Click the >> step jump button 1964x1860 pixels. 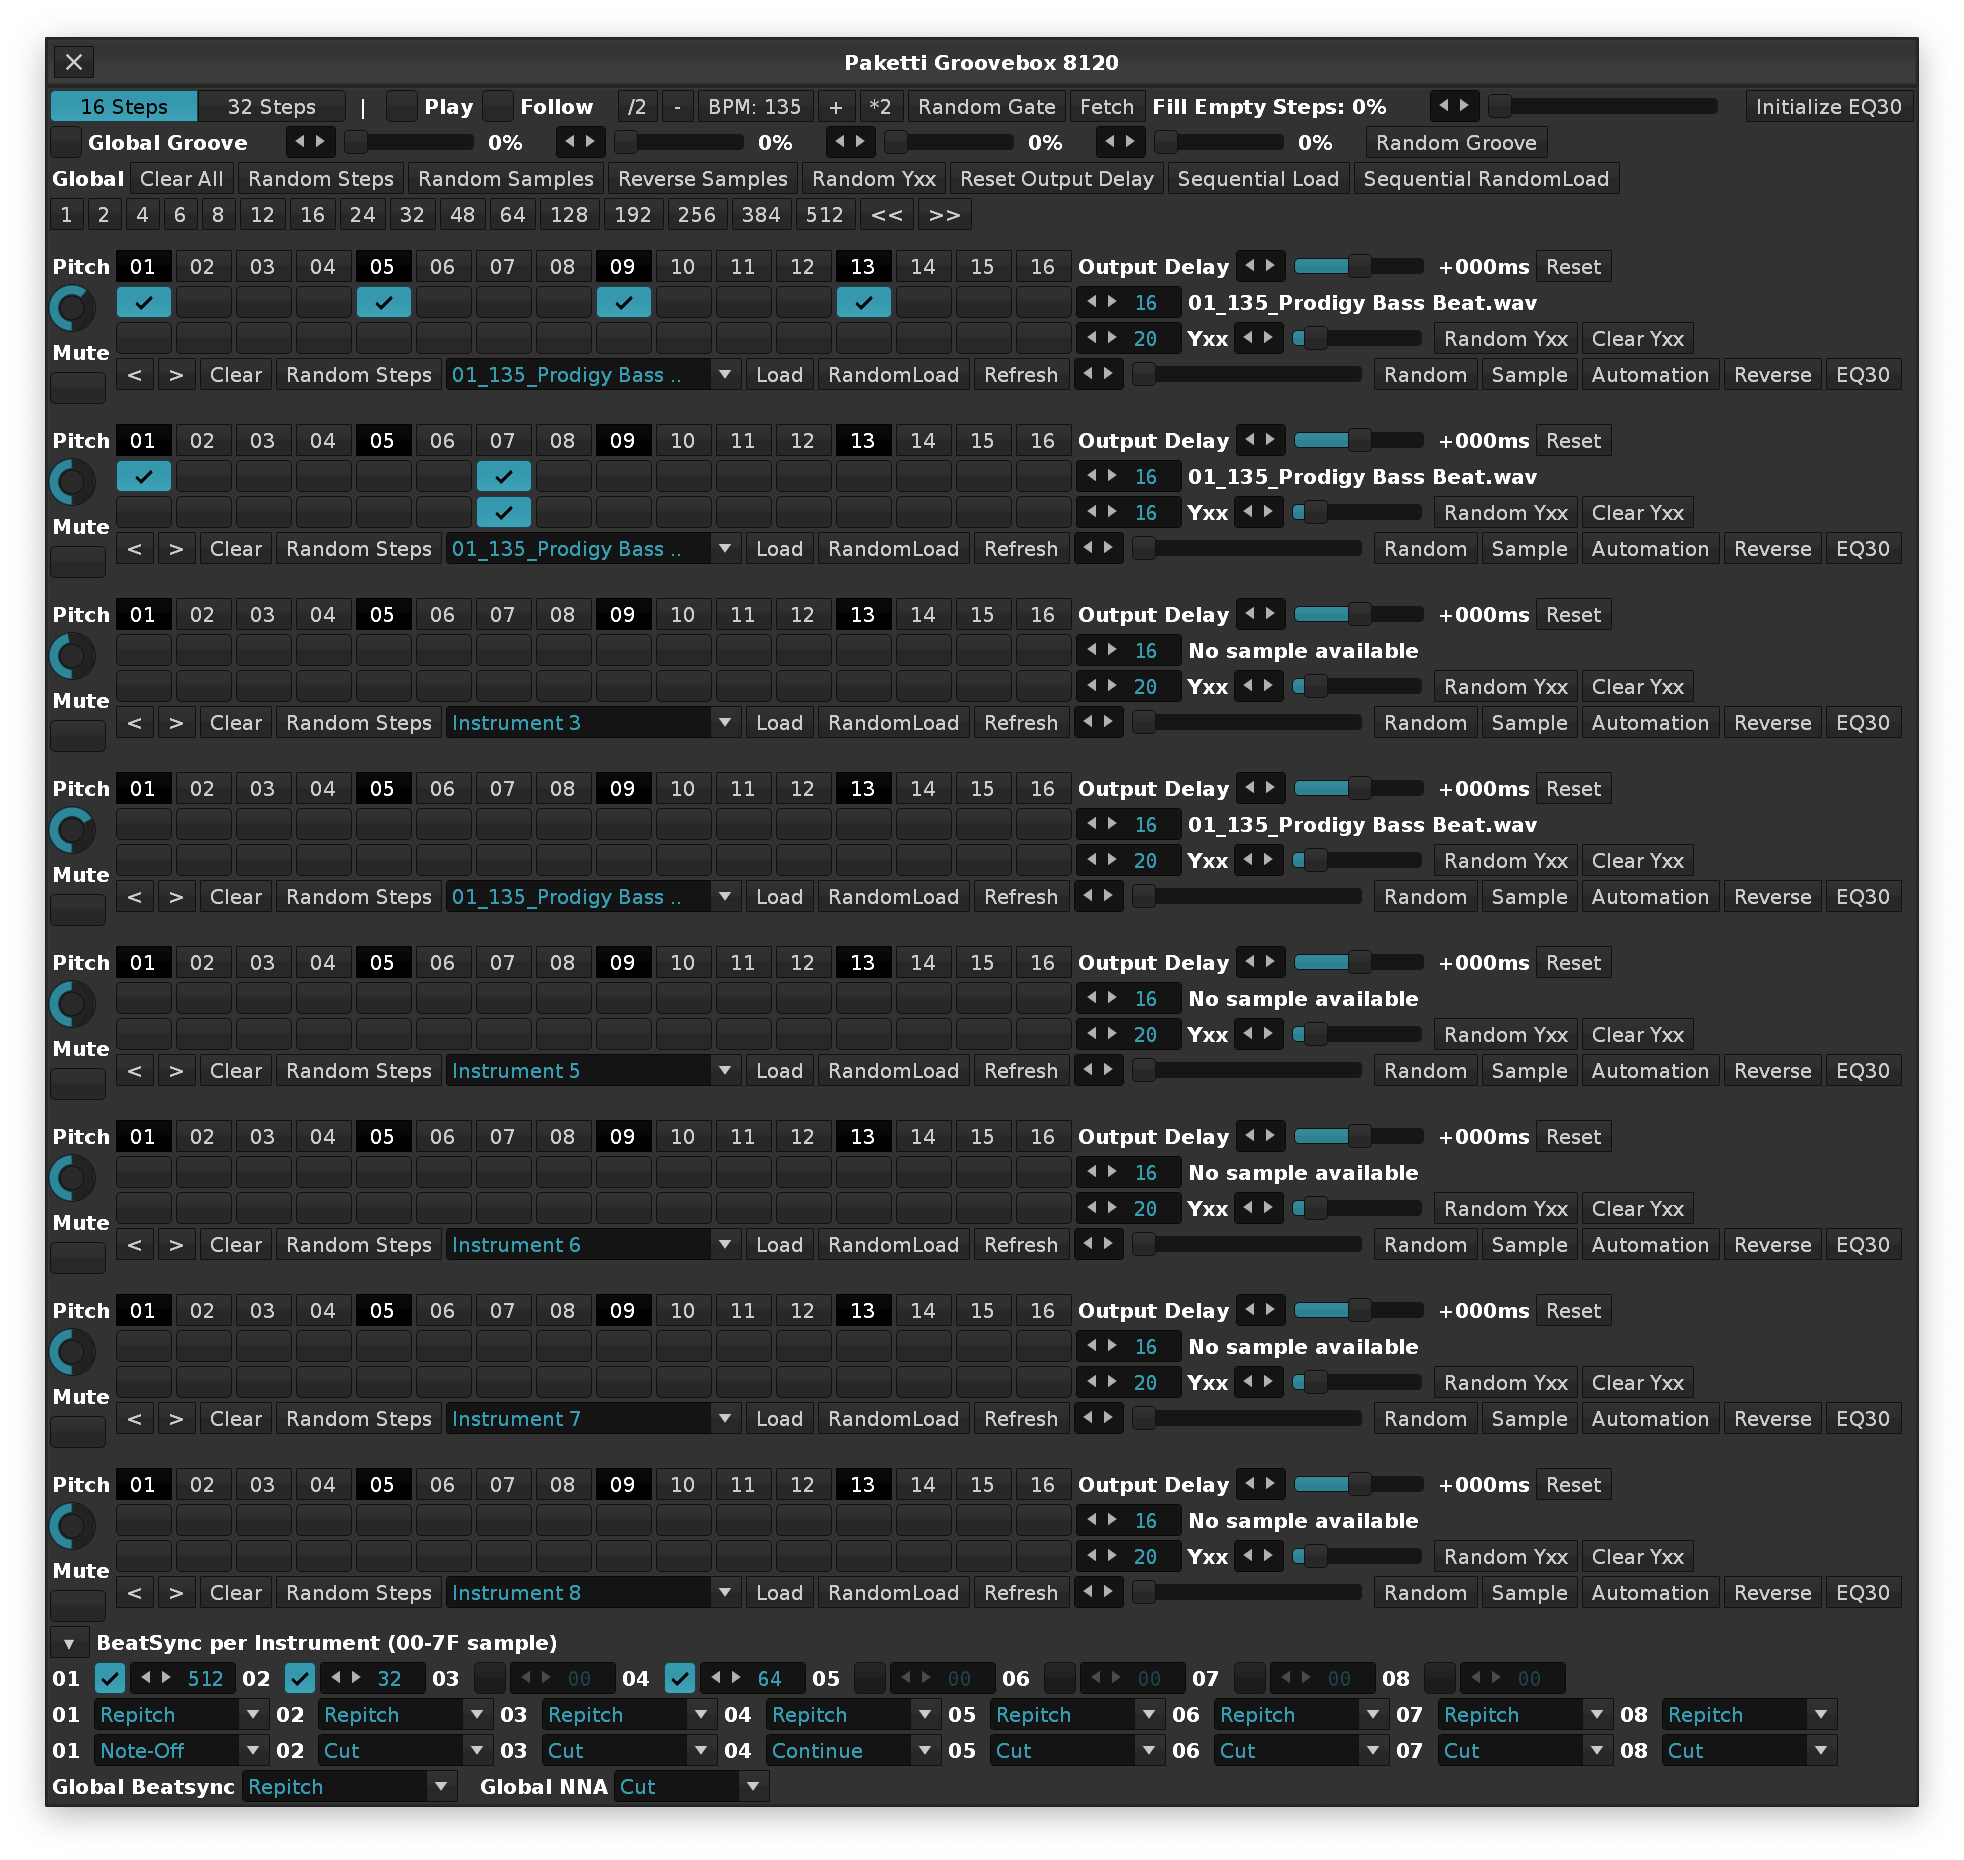(944, 215)
